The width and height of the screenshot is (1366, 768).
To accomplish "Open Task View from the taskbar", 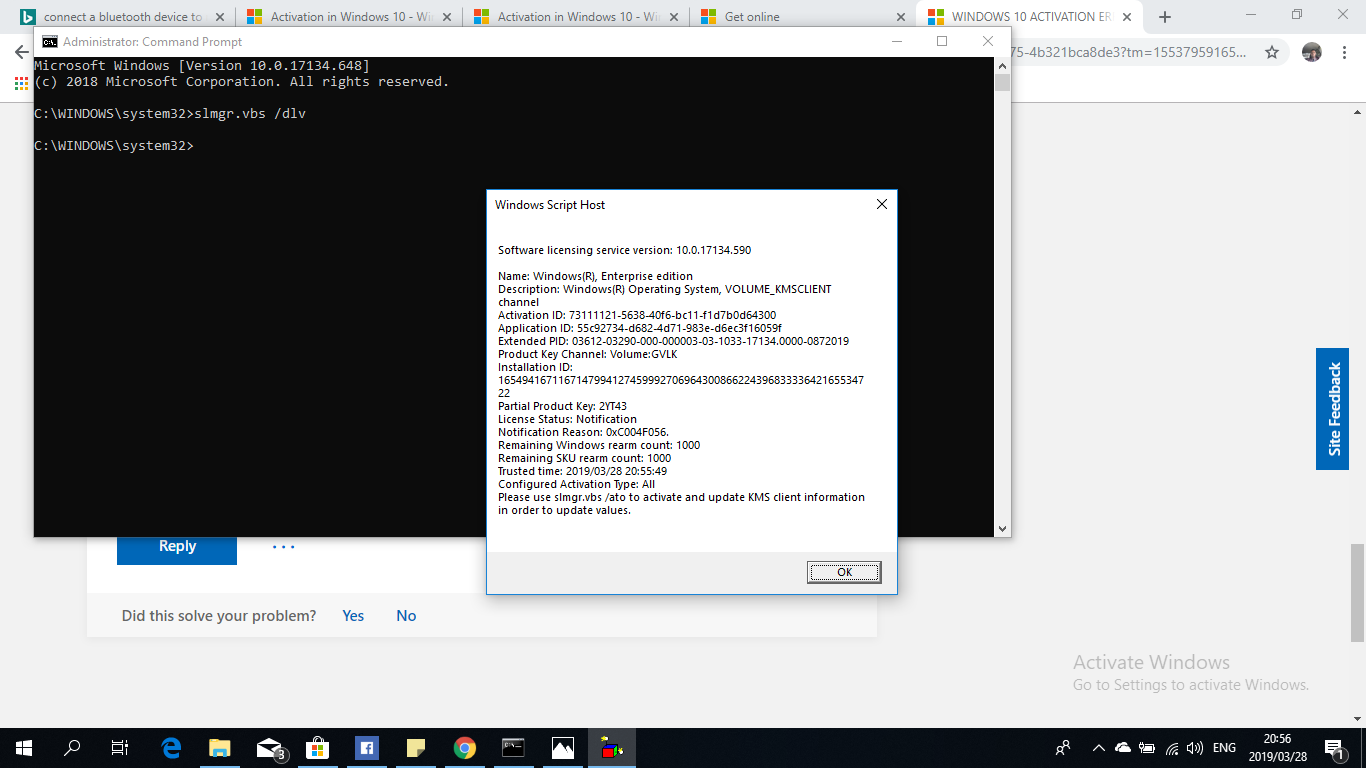I will coord(120,748).
